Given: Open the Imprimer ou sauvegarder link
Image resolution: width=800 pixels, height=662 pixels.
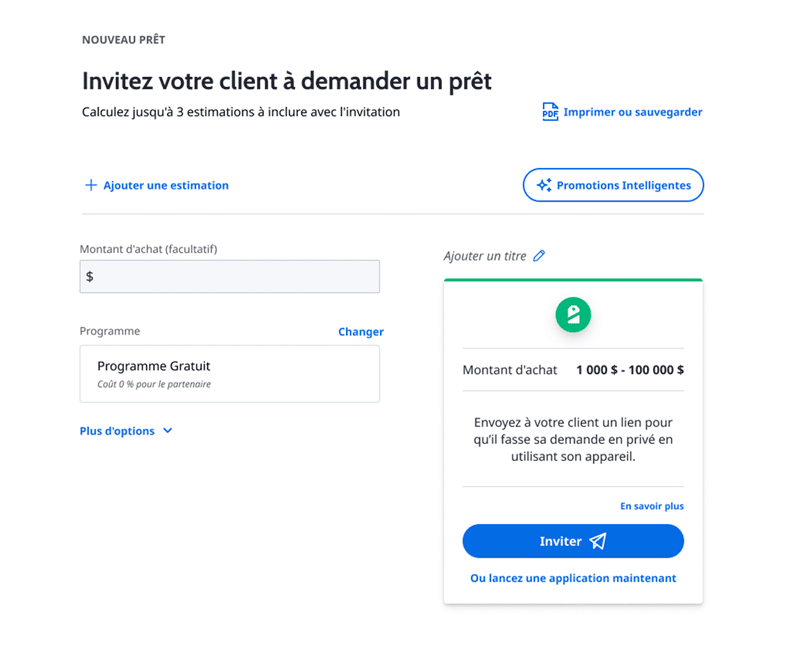Looking at the screenshot, I should pos(632,112).
